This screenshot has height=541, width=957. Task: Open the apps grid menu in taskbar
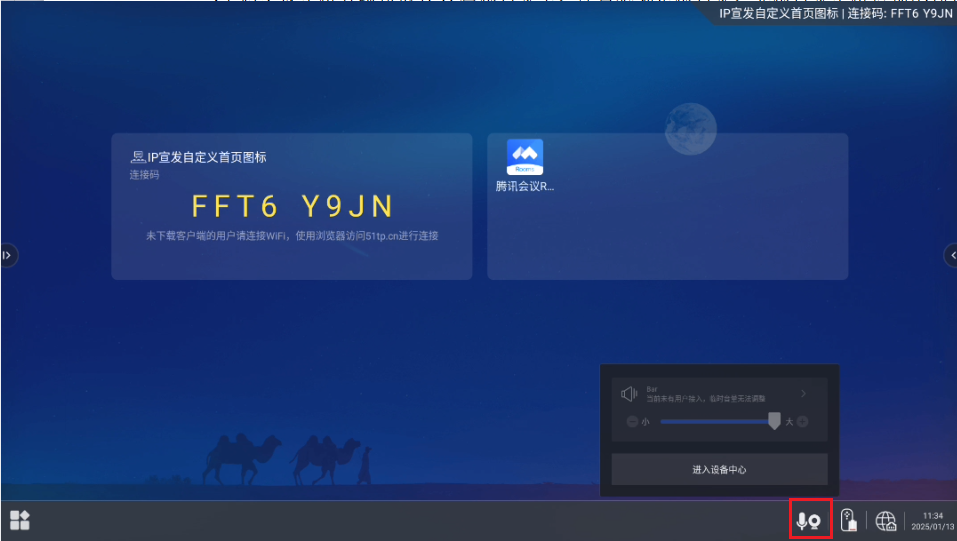[20, 520]
